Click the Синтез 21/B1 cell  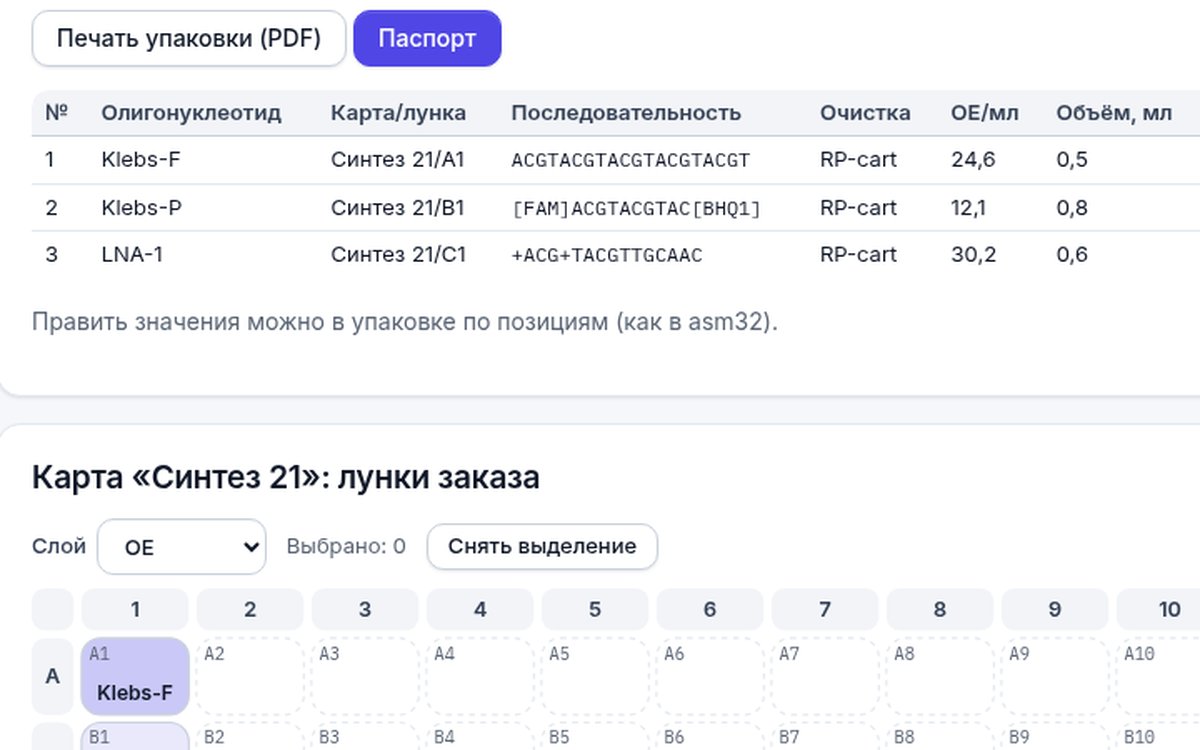pos(398,208)
